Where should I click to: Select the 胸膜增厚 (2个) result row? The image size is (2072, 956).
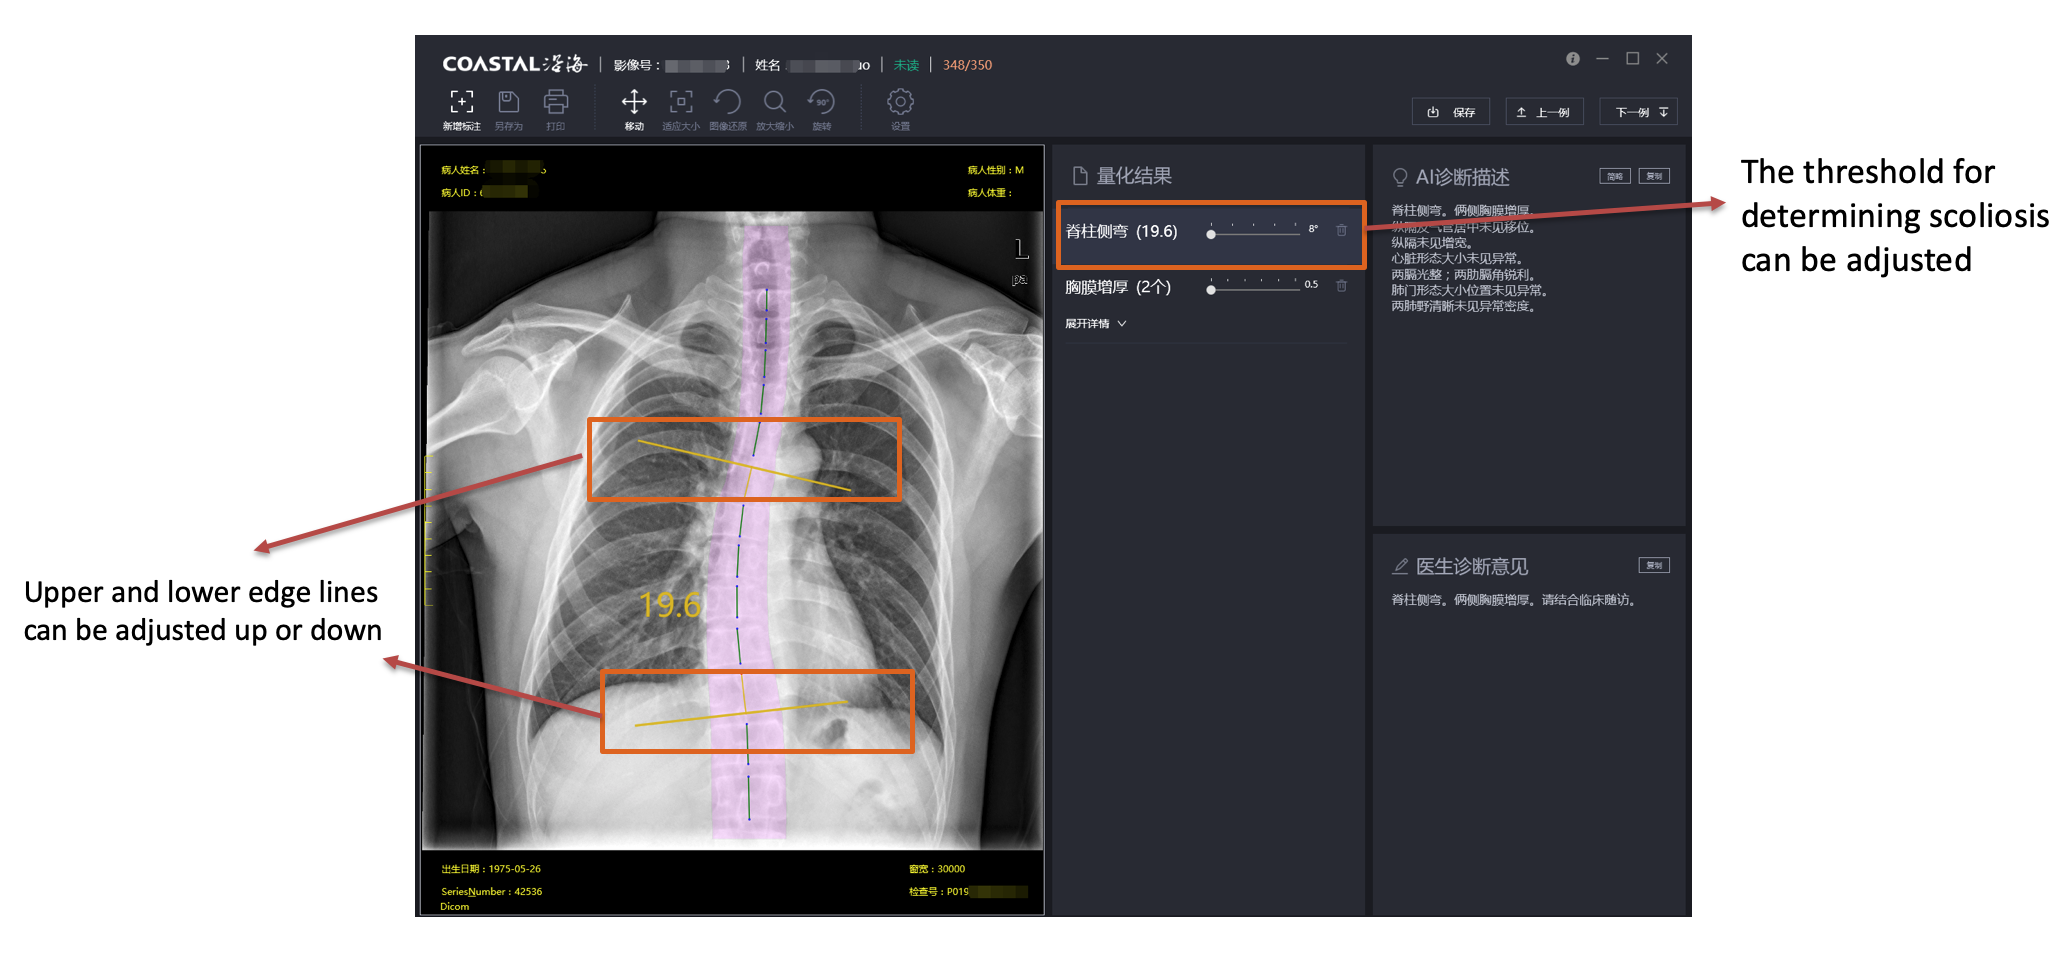1208,288
